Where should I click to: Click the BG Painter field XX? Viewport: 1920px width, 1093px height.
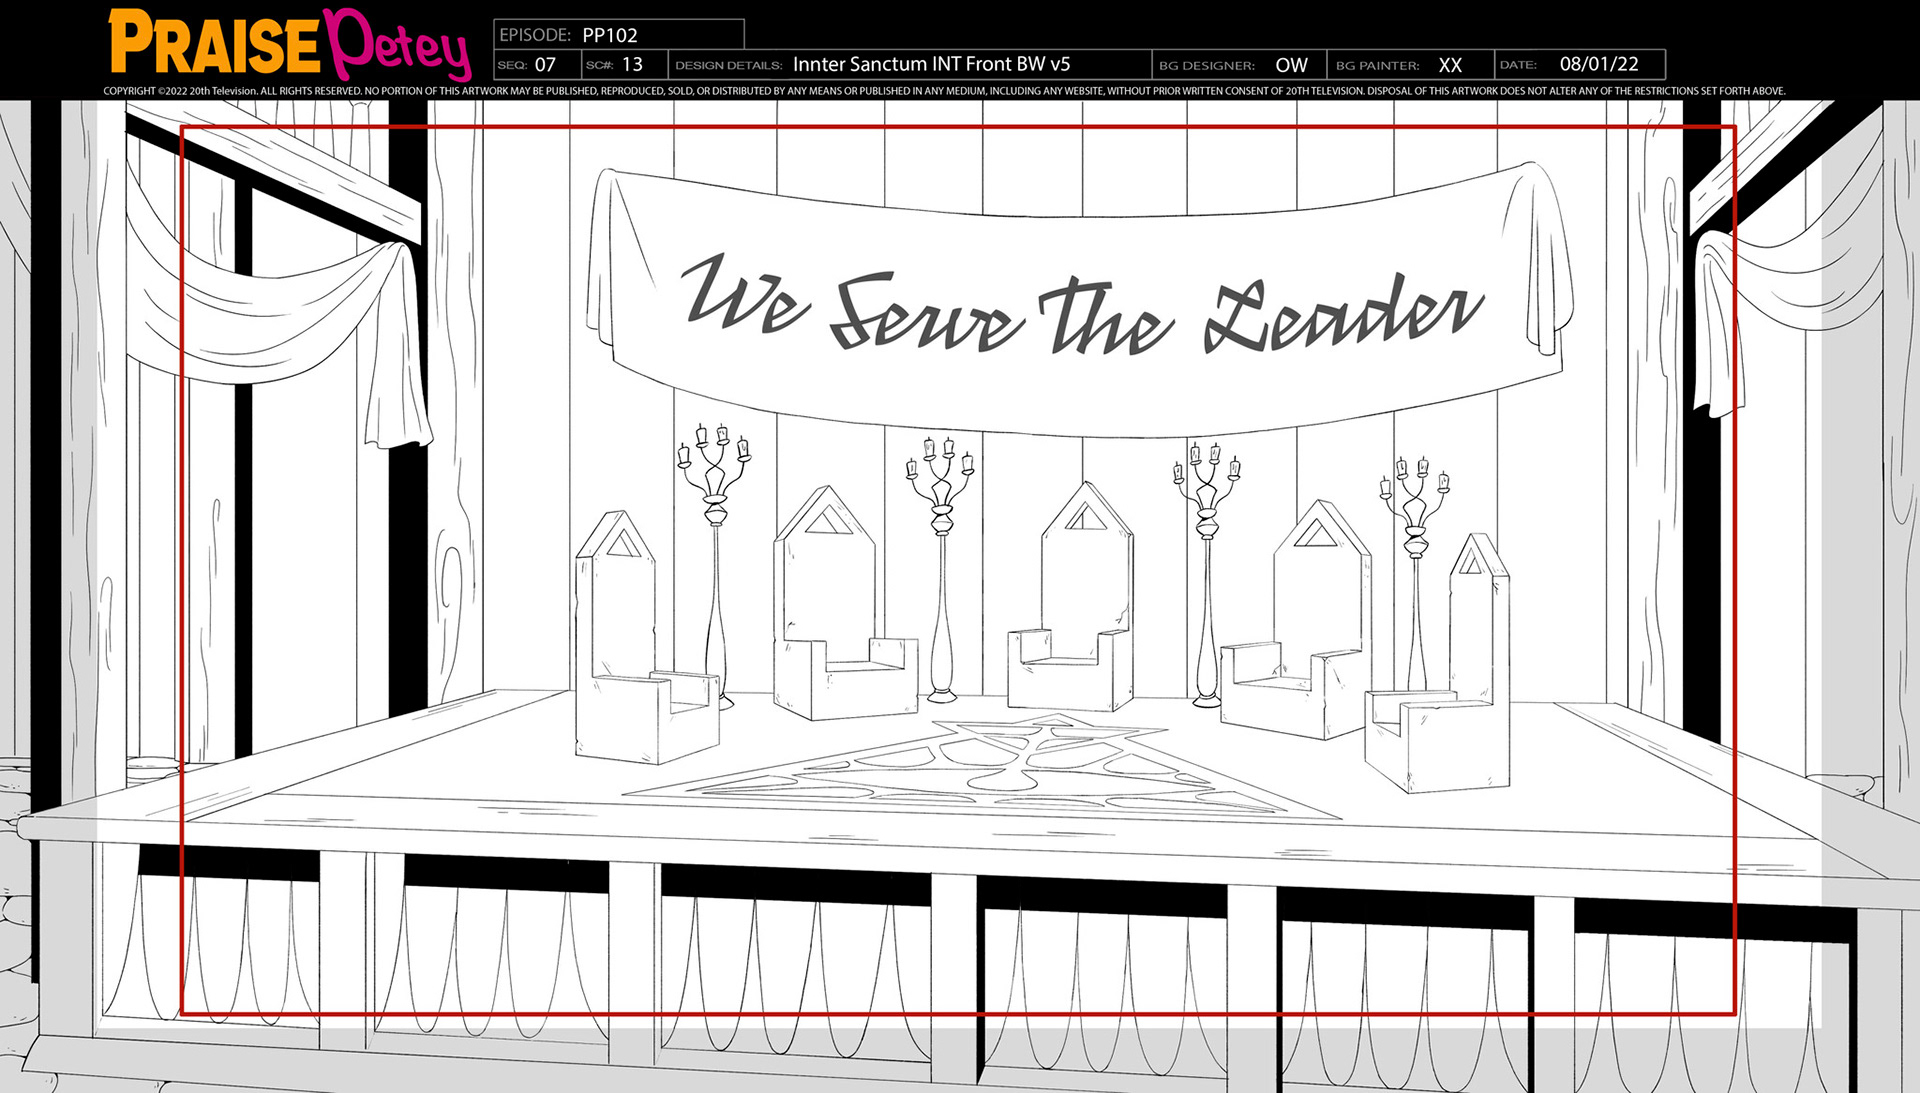click(x=1449, y=65)
